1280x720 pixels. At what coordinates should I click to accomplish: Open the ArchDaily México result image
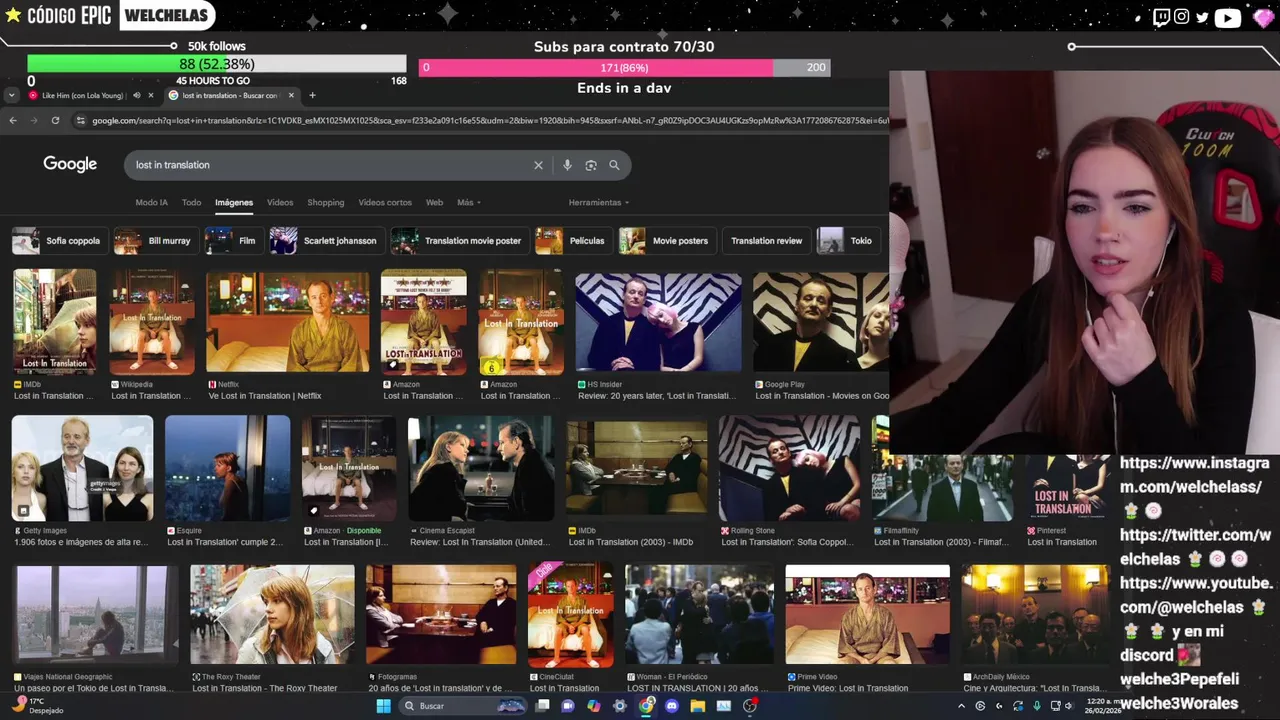1035,615
